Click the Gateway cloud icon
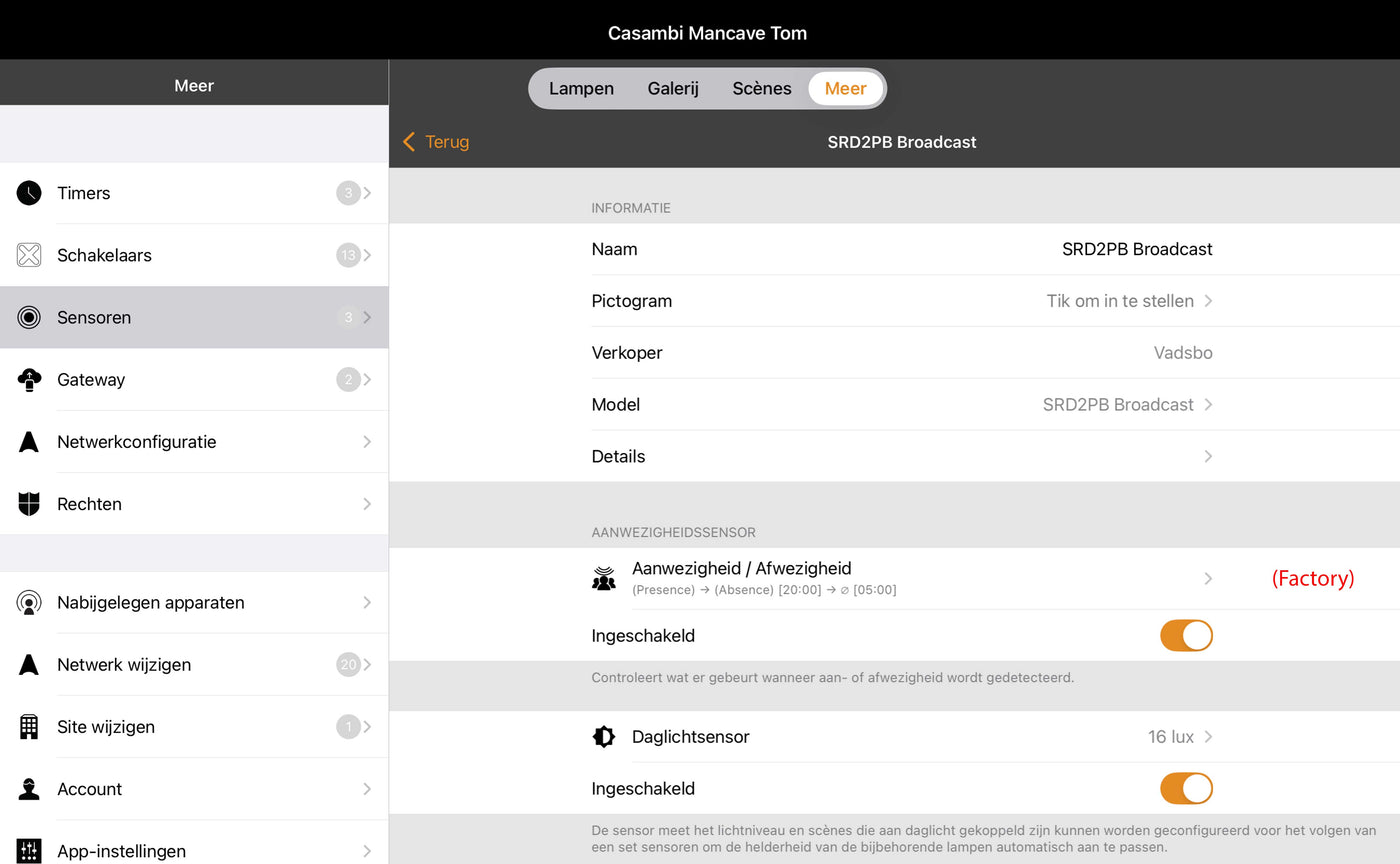 pyautogui.click(x=29, y=380)
